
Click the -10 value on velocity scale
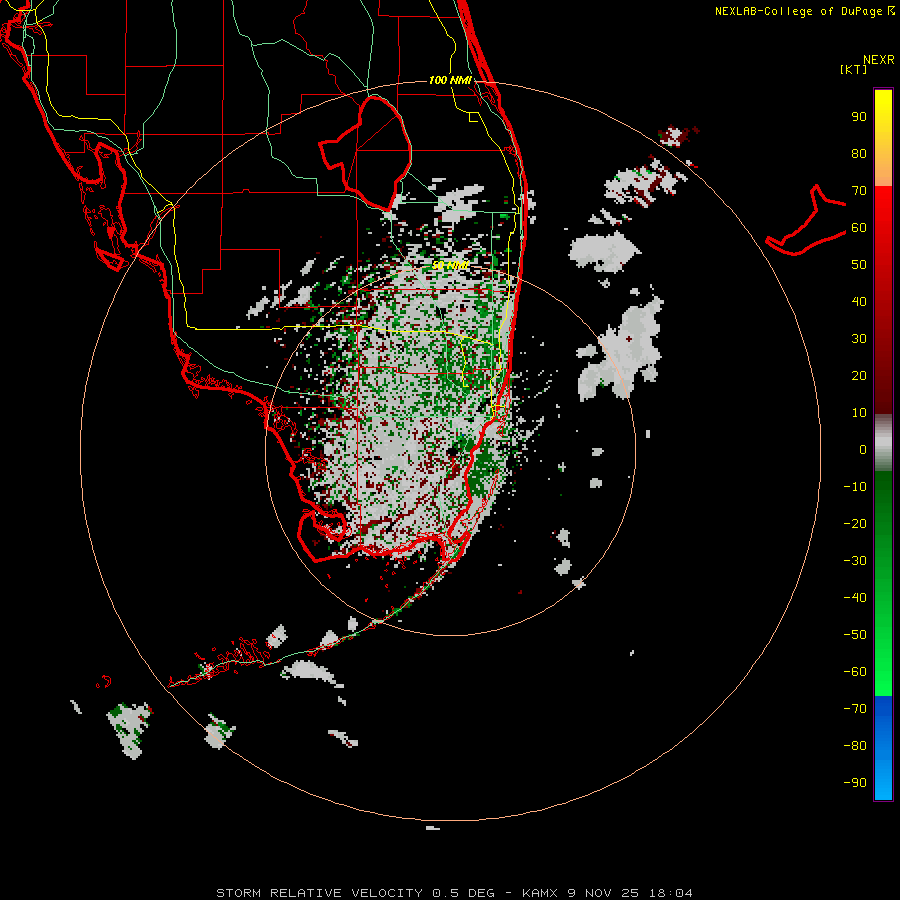855,487
